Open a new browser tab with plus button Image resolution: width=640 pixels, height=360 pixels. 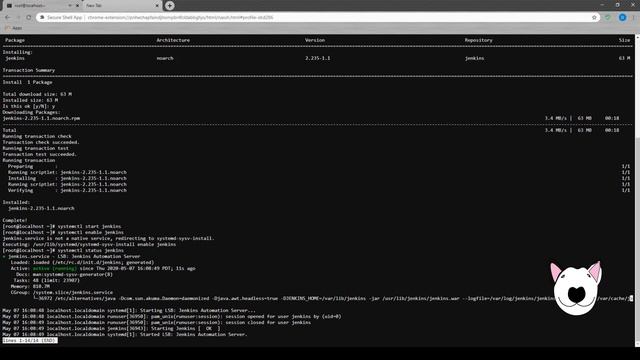click(170, 6)
